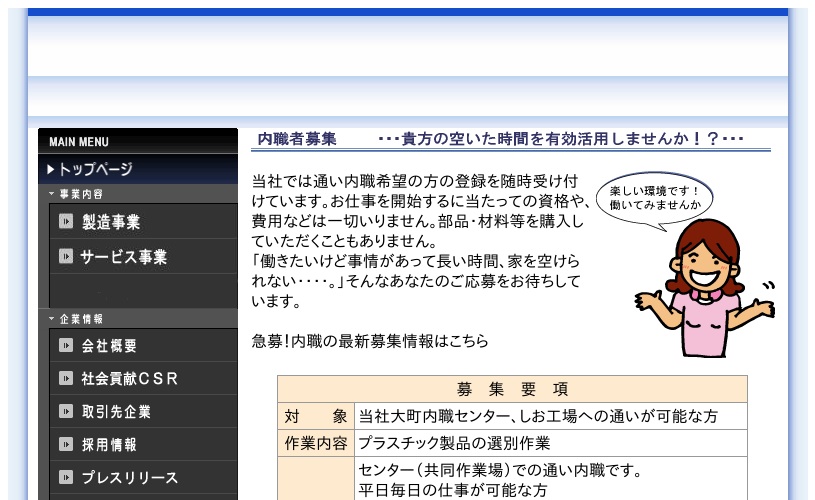Click the arrow icon beside プレスリリース
Viewport: 815px width, 500px height.
pyautogui.click(x=66, y=477)
